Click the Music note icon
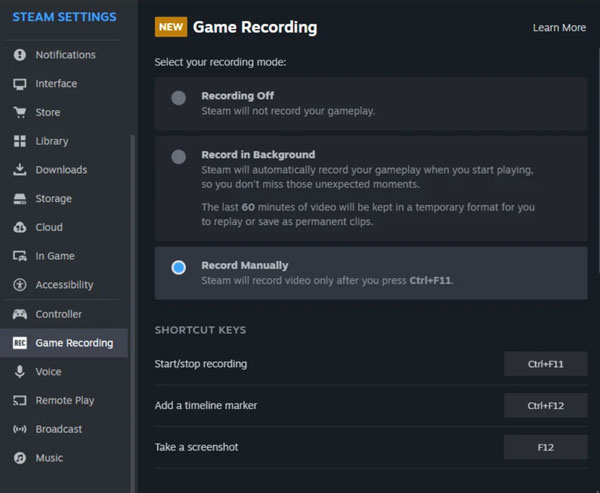Screen dimensions: 600x493 tap(20, 458)
